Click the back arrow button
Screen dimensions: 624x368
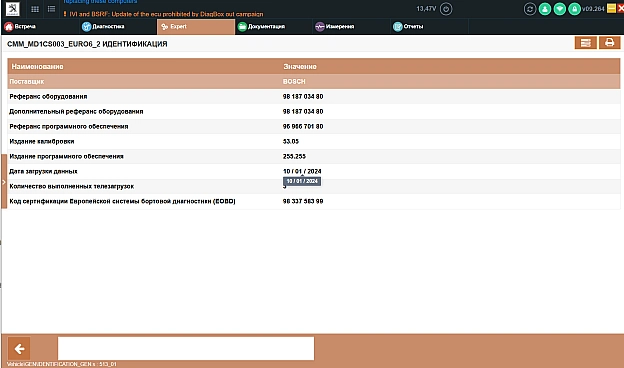(x=19, y=349)
